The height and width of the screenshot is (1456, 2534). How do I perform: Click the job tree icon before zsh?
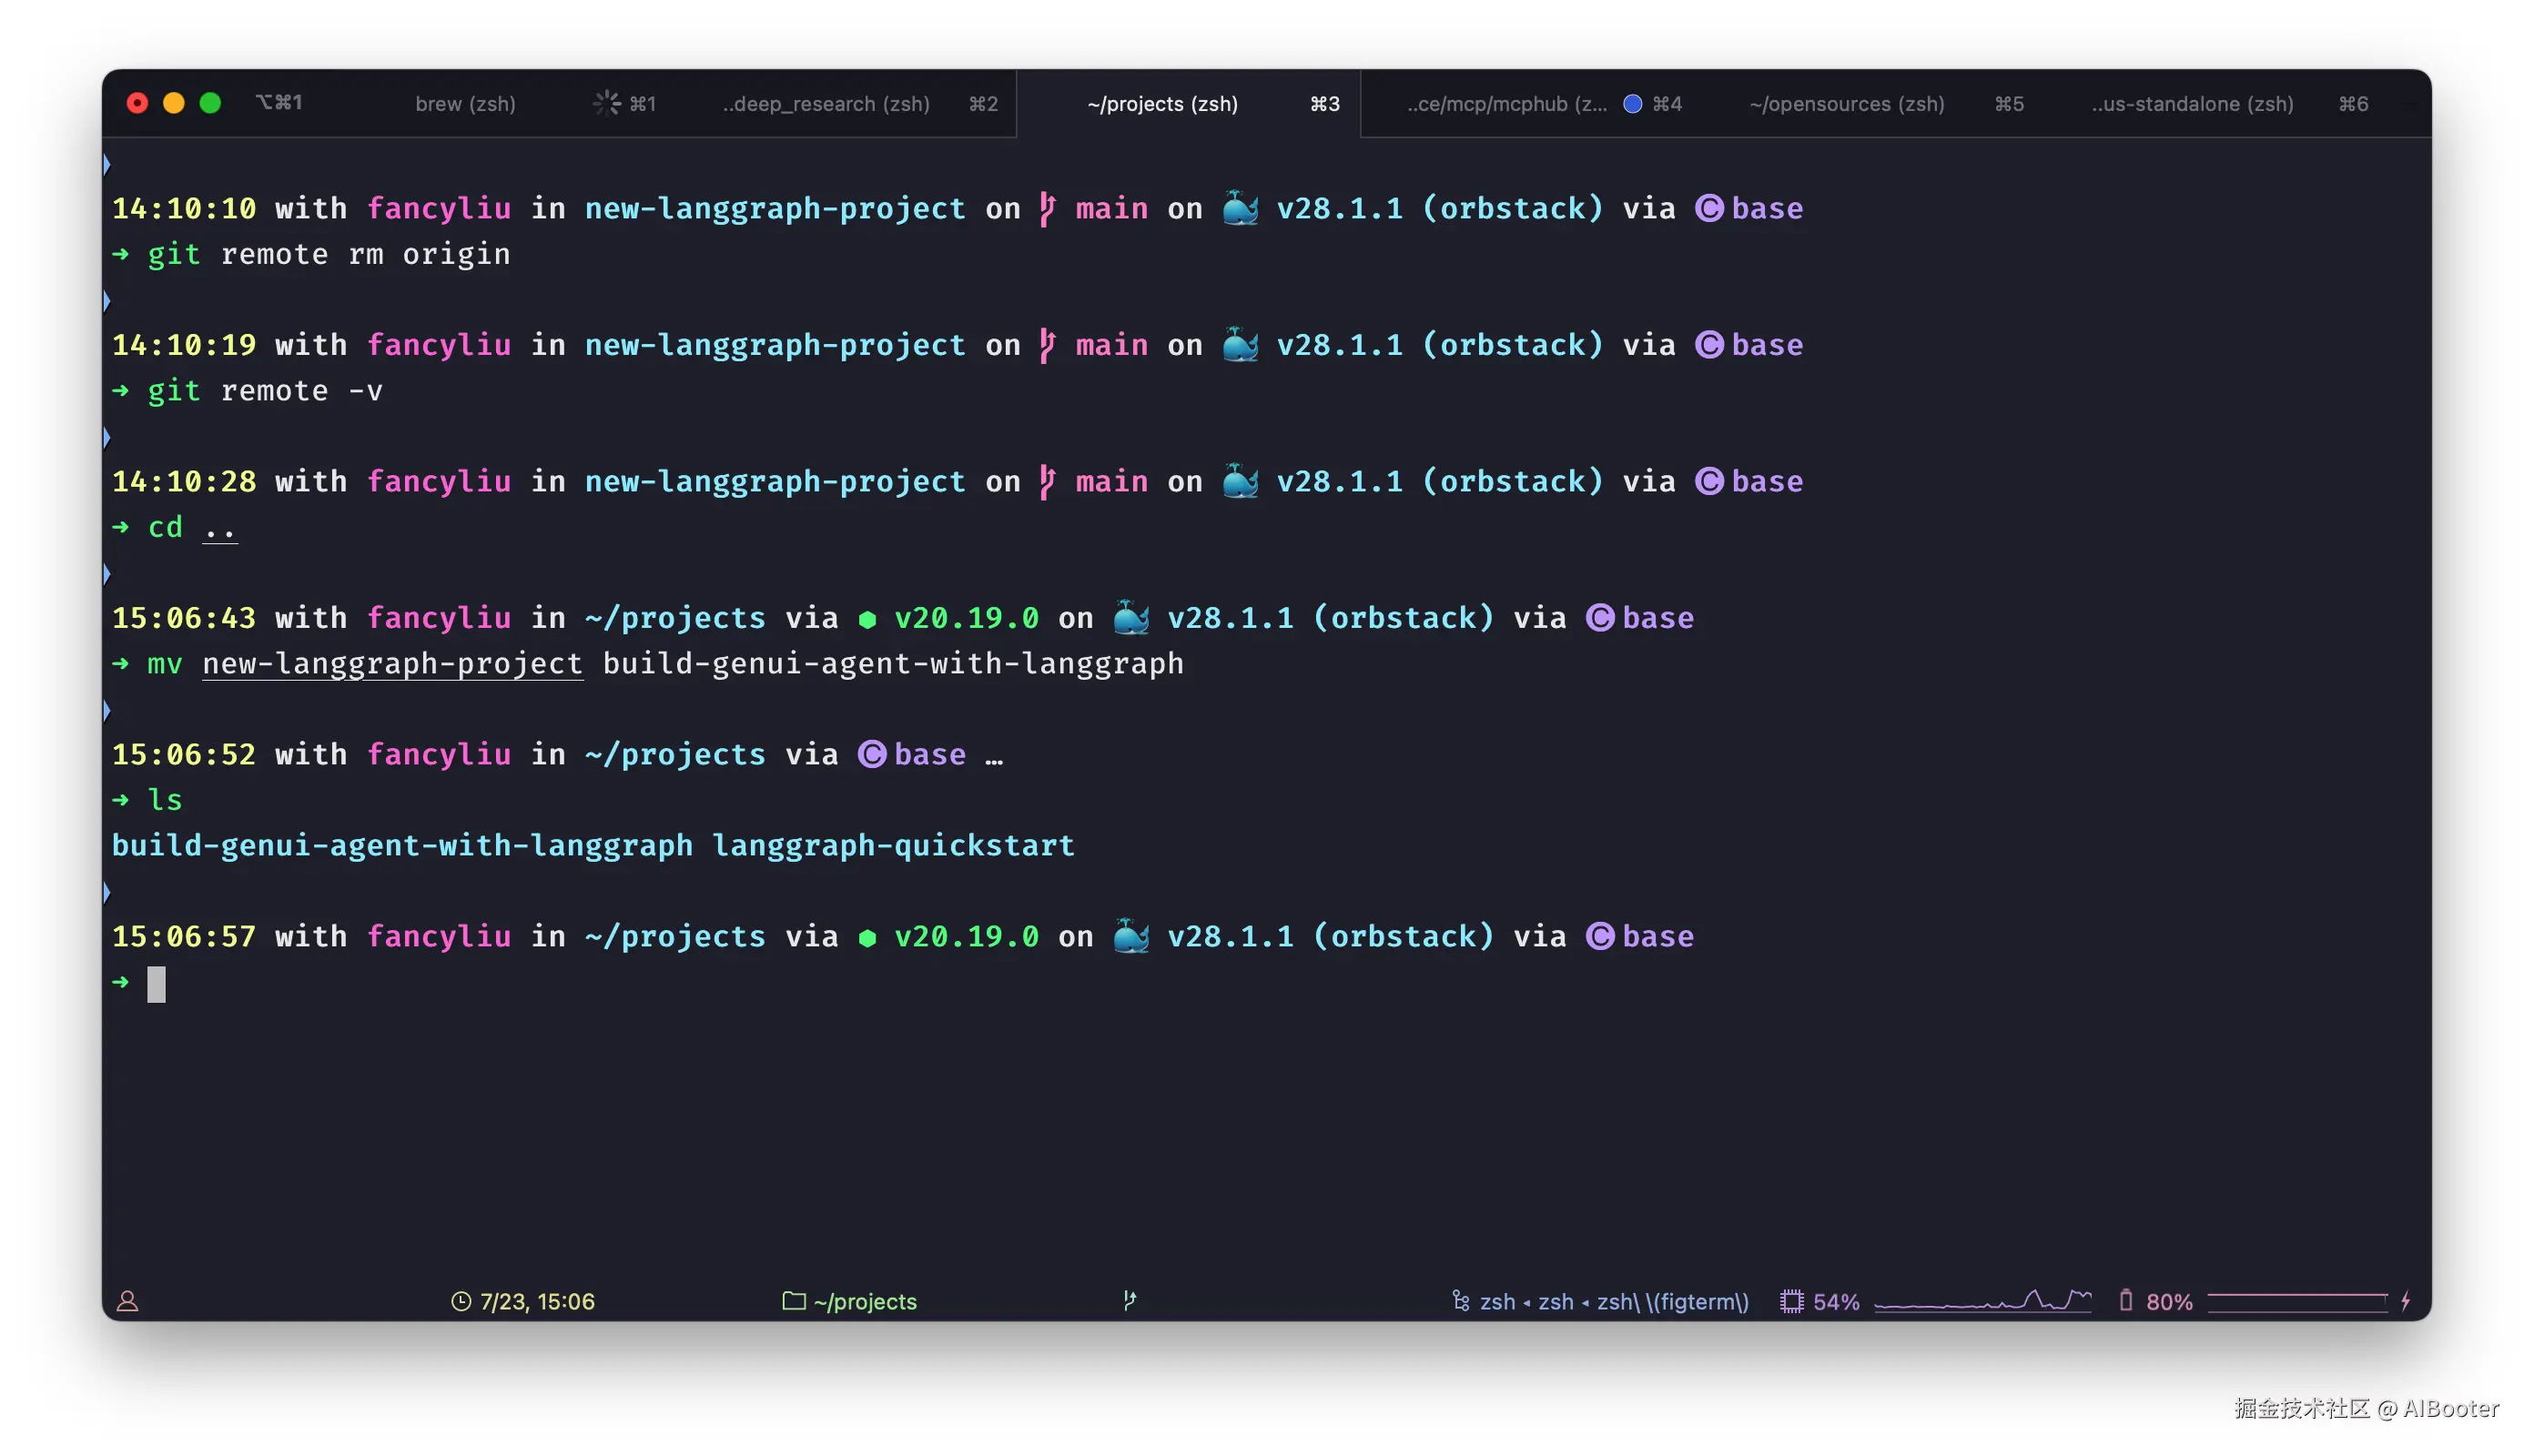(x=1461, y=1301)
